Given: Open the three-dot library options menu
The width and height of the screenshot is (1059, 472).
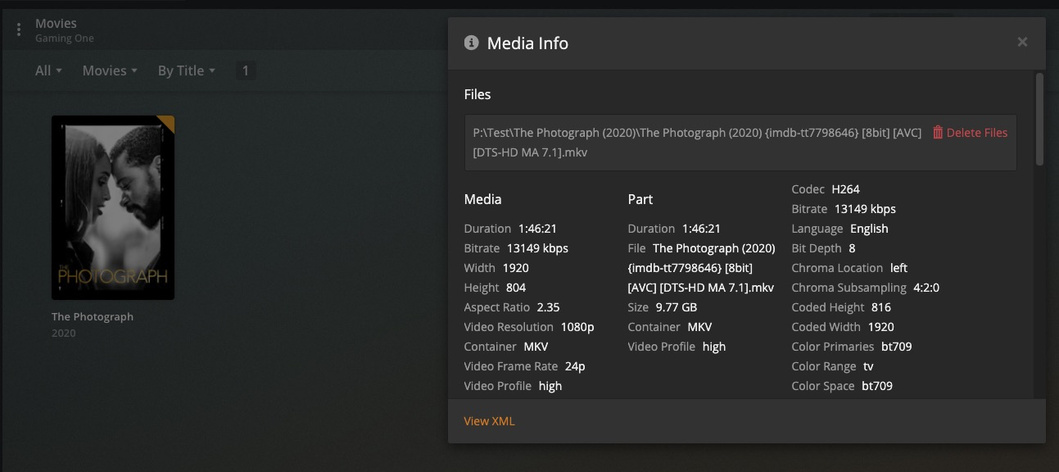Looking at the screenshot, I should tap(18, 30).
